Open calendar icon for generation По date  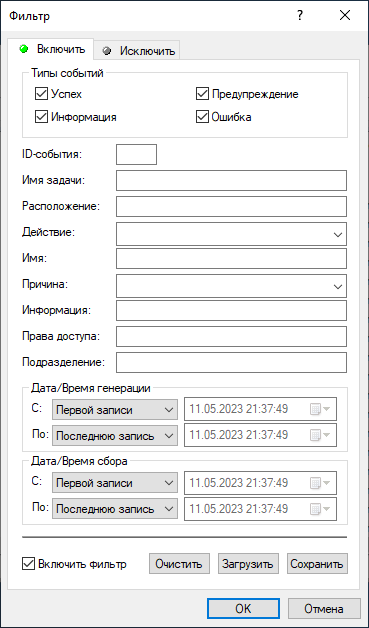pyautogui.click(x=320, y=435)
